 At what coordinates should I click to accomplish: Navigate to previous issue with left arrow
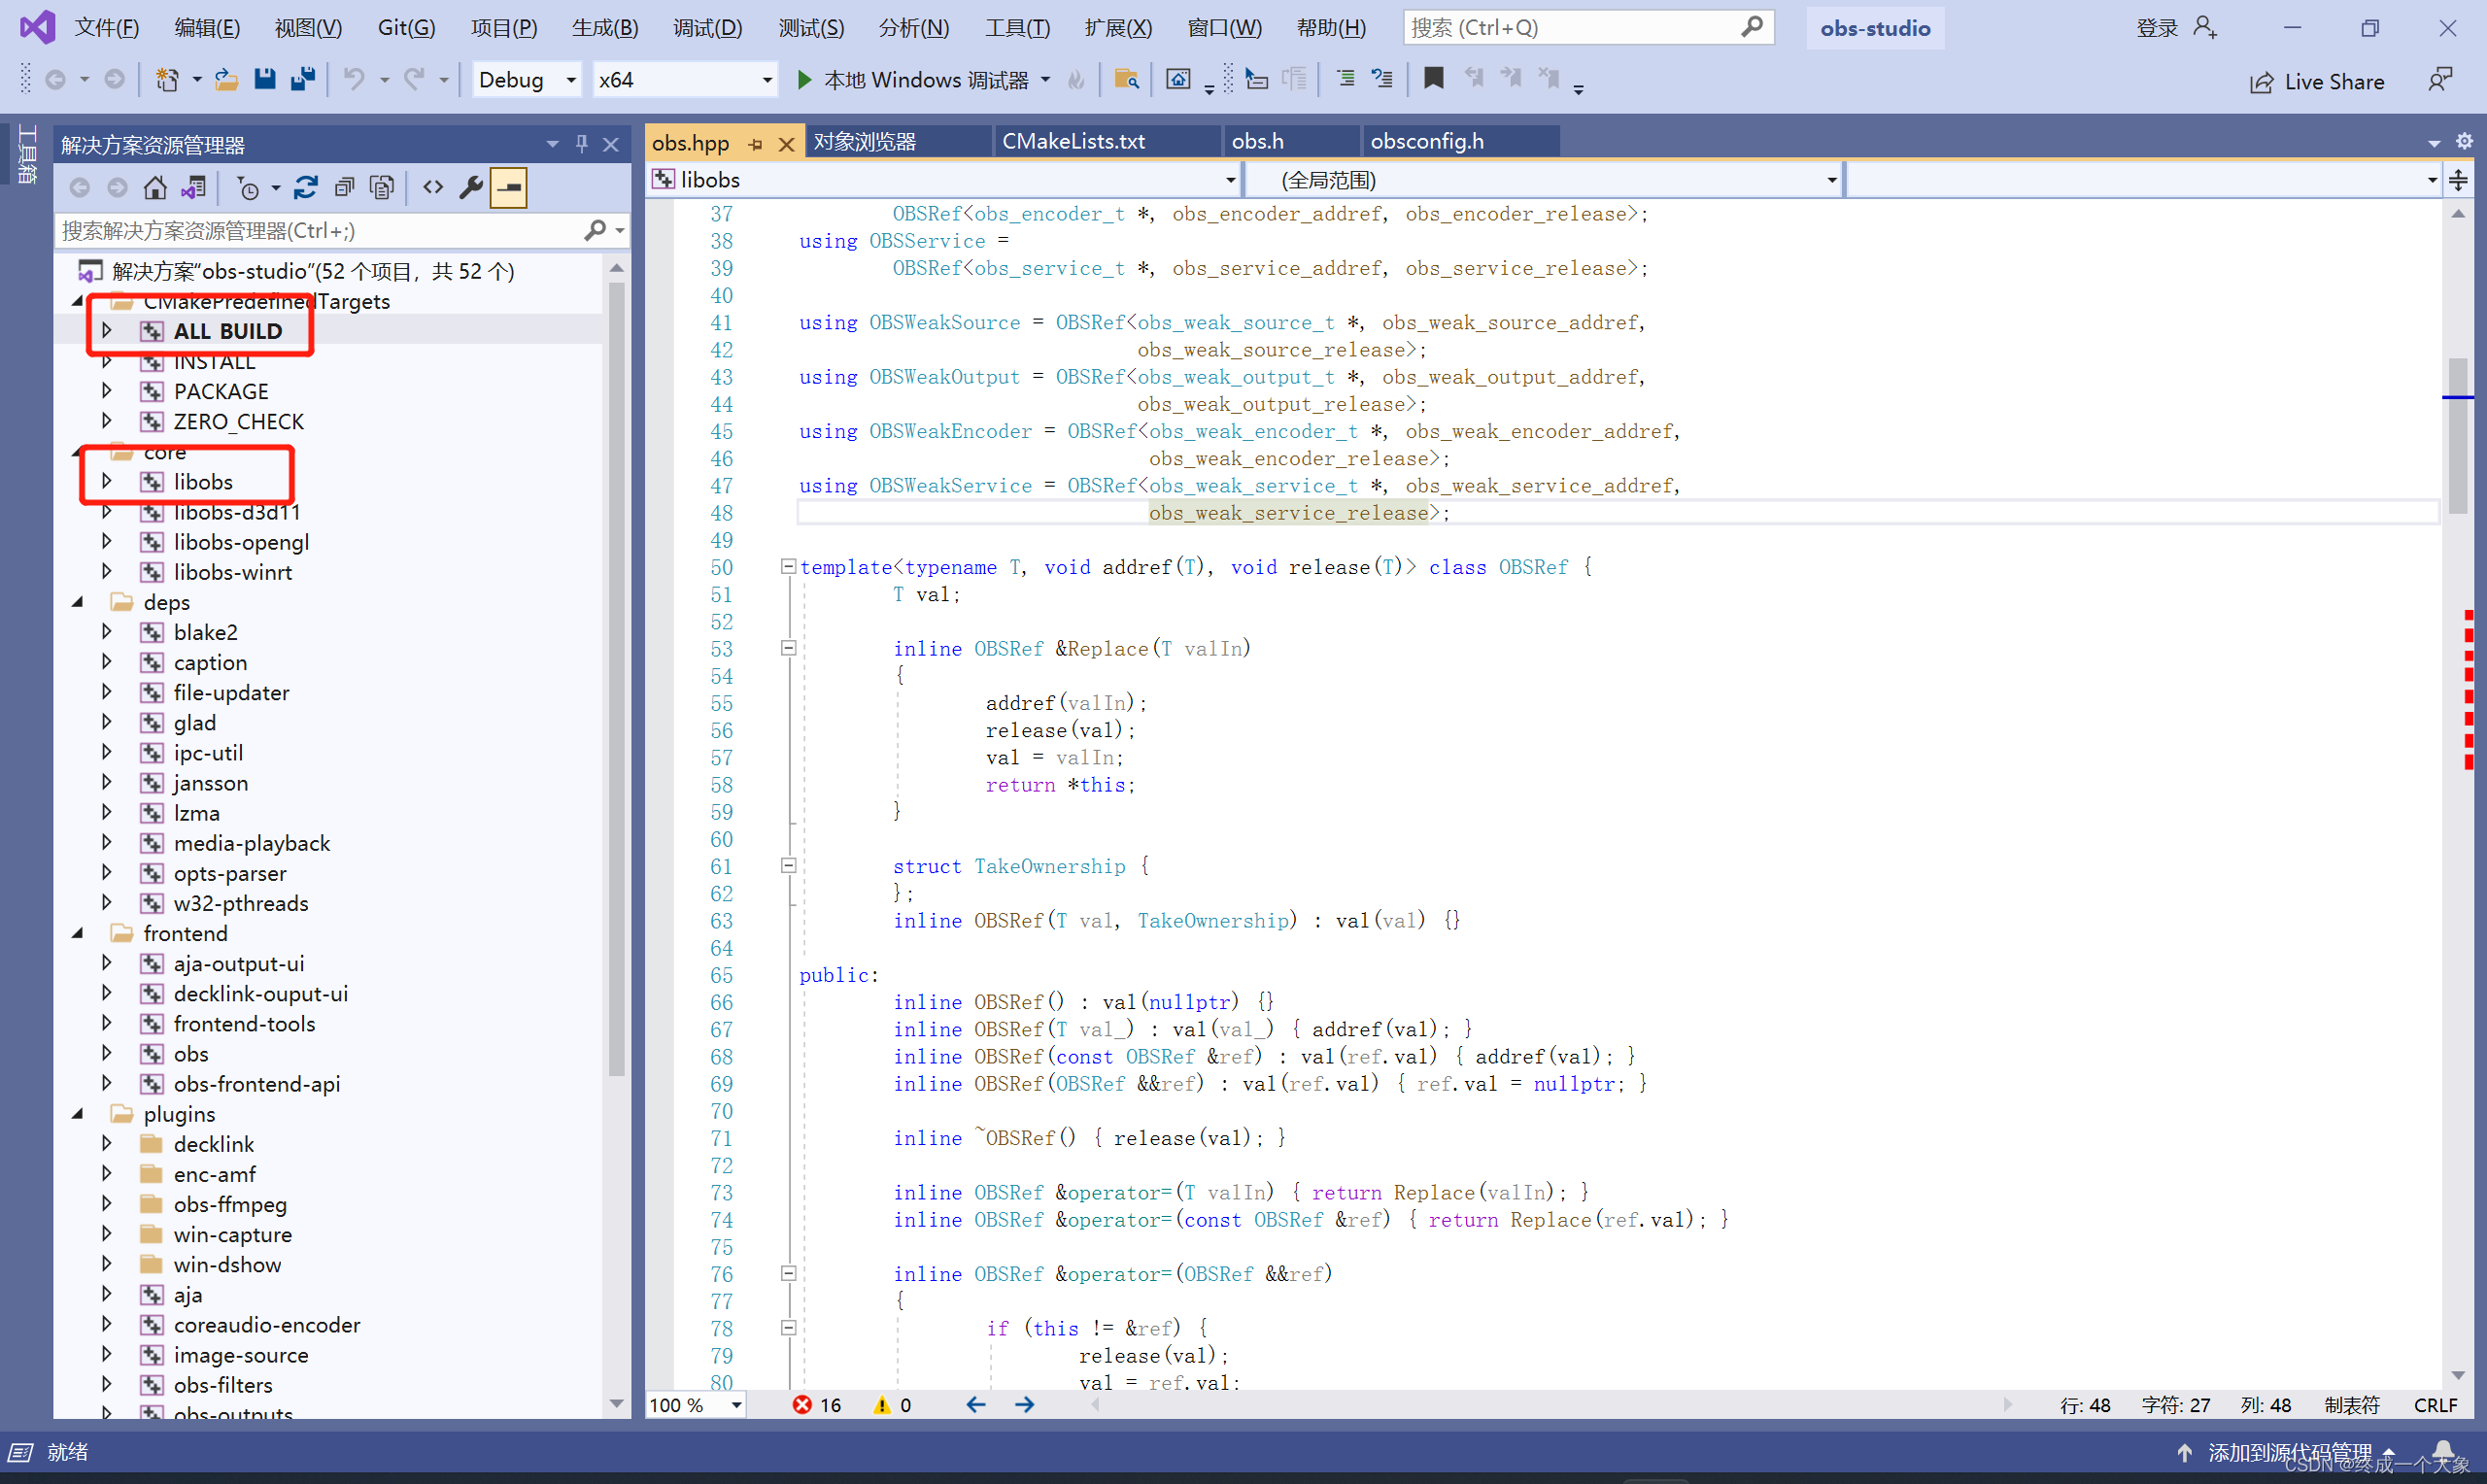tap(976, 1405)
